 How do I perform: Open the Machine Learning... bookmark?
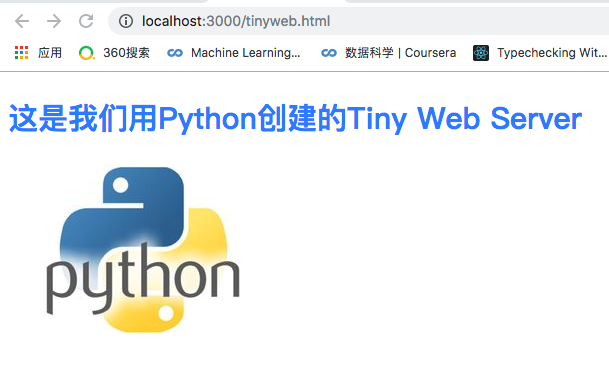tap(245, 52)
